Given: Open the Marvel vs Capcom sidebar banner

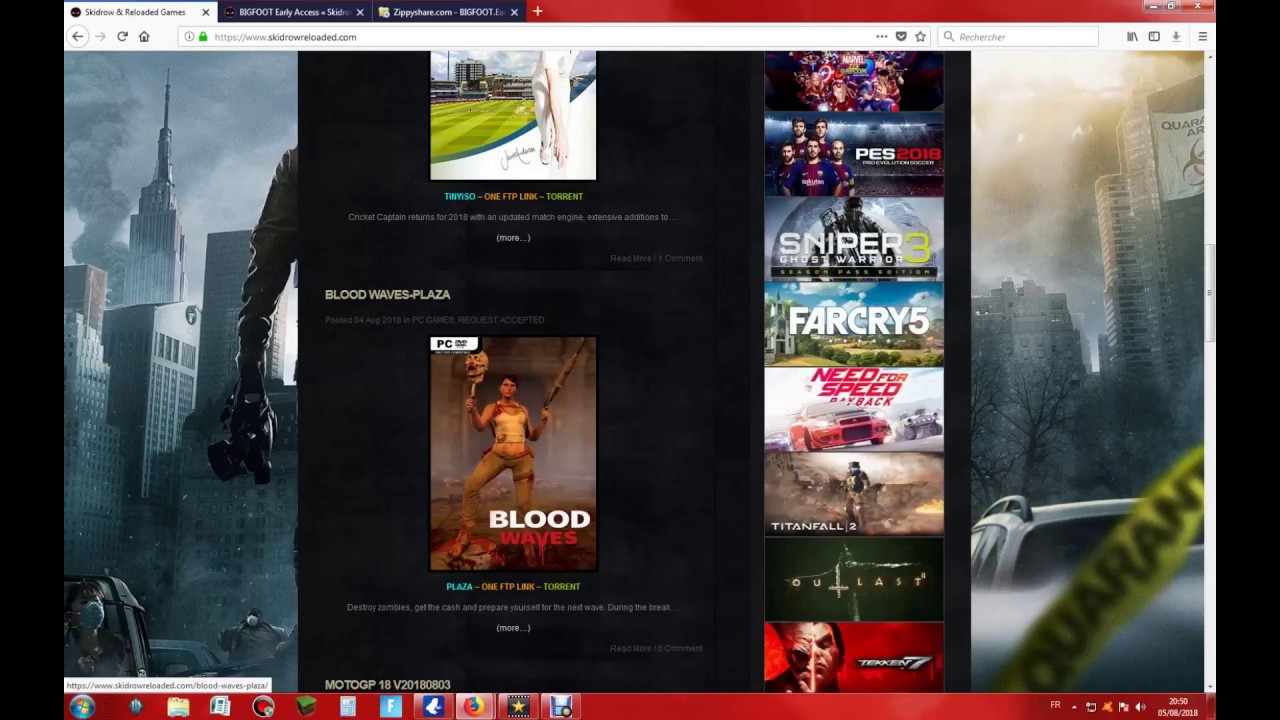Looking at the screenshot, I should [854, 81].
